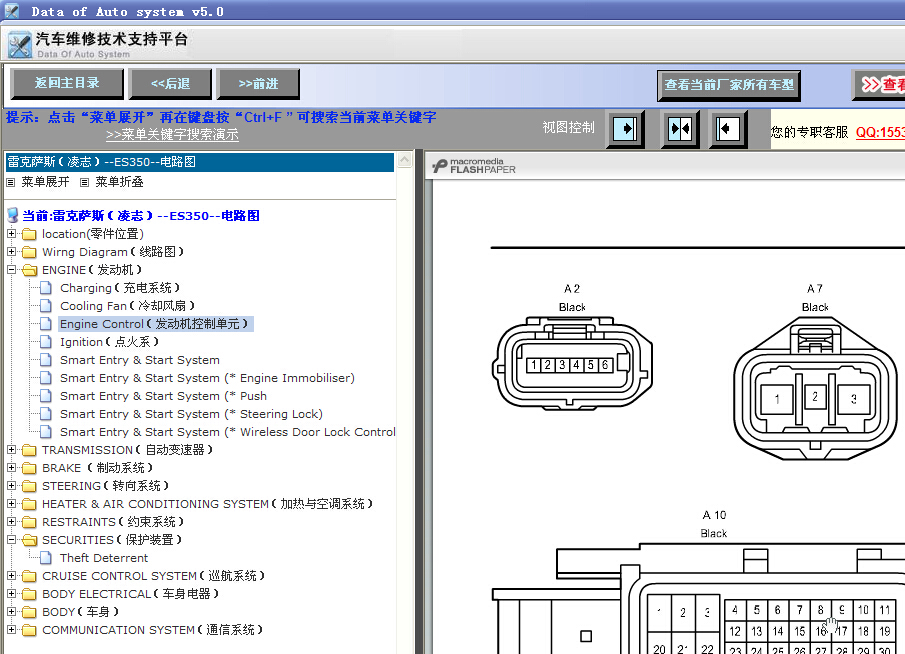Viewport: 905px width, 654px height.
Task: Click the BODY ELECTRICAL folder icon
Action: point(29,594)
